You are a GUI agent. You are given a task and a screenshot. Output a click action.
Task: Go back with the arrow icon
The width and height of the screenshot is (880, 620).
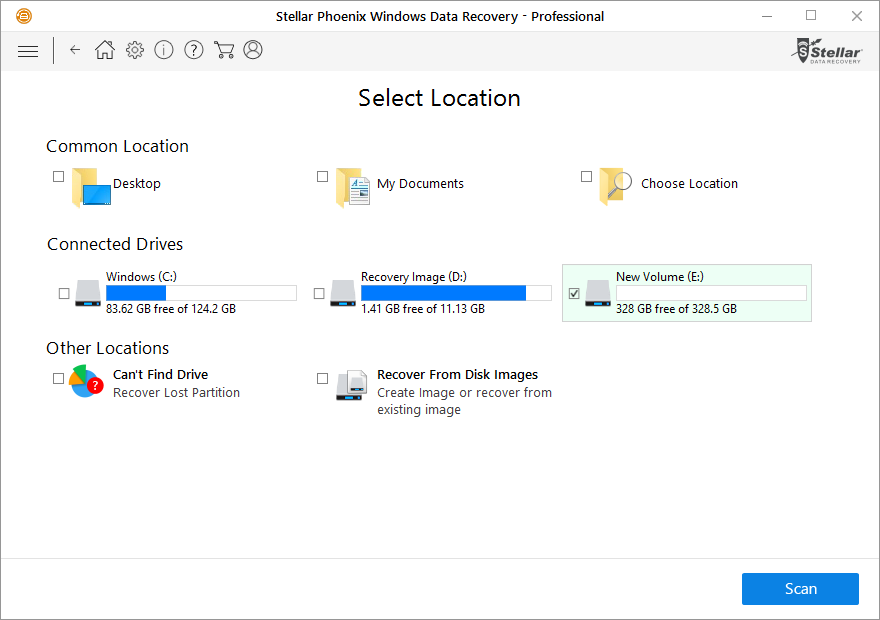75,50
